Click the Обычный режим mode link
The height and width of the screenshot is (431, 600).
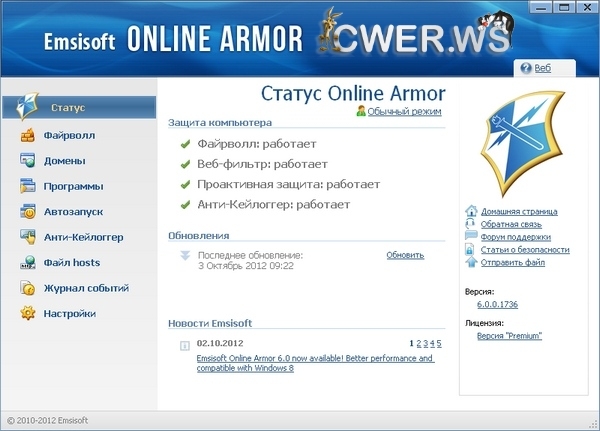(x=404, y=111)
